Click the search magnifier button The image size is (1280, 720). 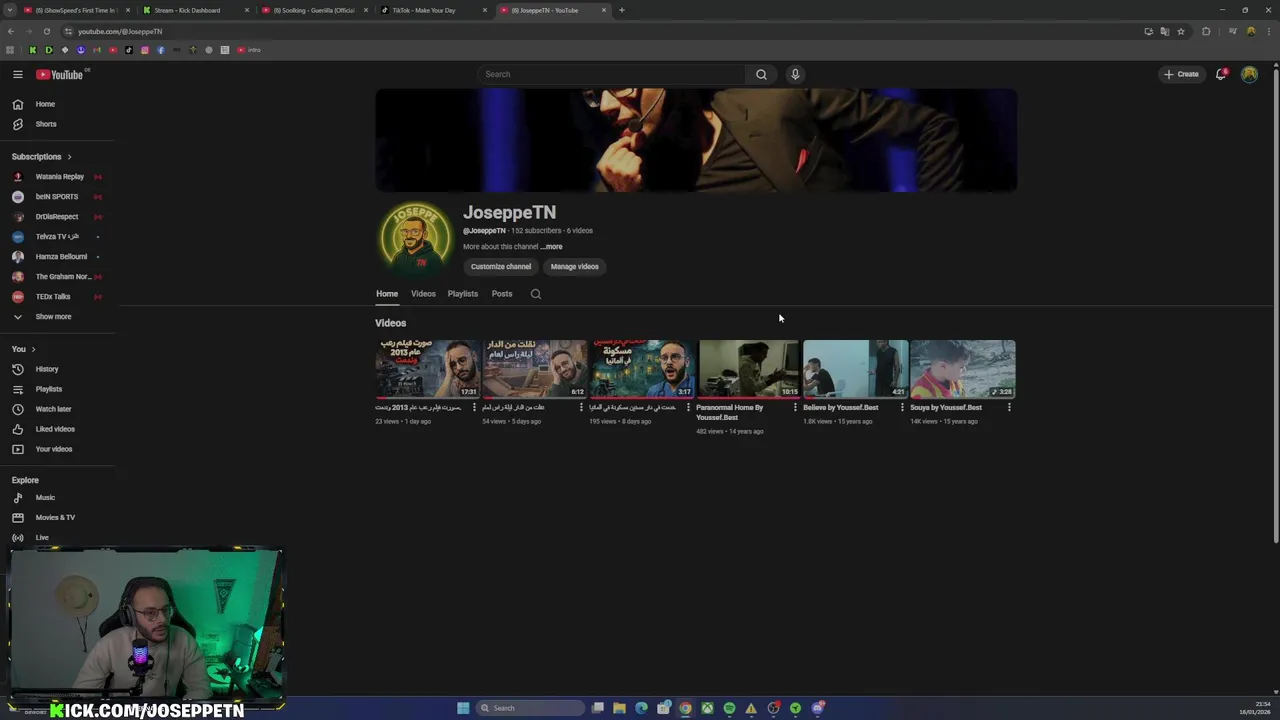[x=761, y=74]
